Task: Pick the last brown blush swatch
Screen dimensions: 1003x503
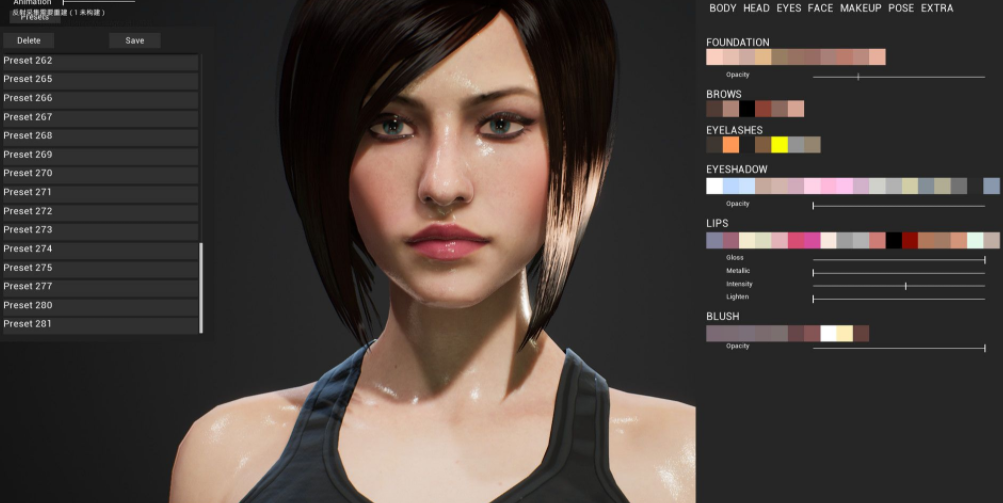Action: pos(861,333)
